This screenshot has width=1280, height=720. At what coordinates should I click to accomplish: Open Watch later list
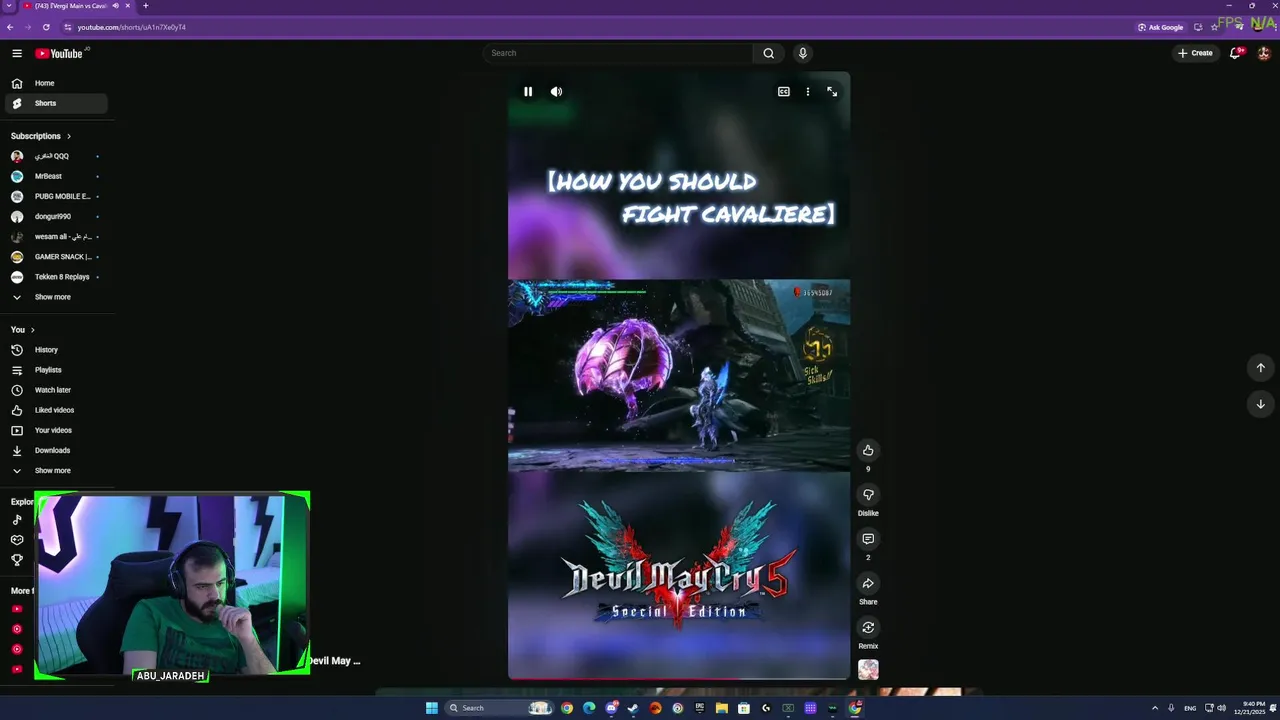(56, 390)
